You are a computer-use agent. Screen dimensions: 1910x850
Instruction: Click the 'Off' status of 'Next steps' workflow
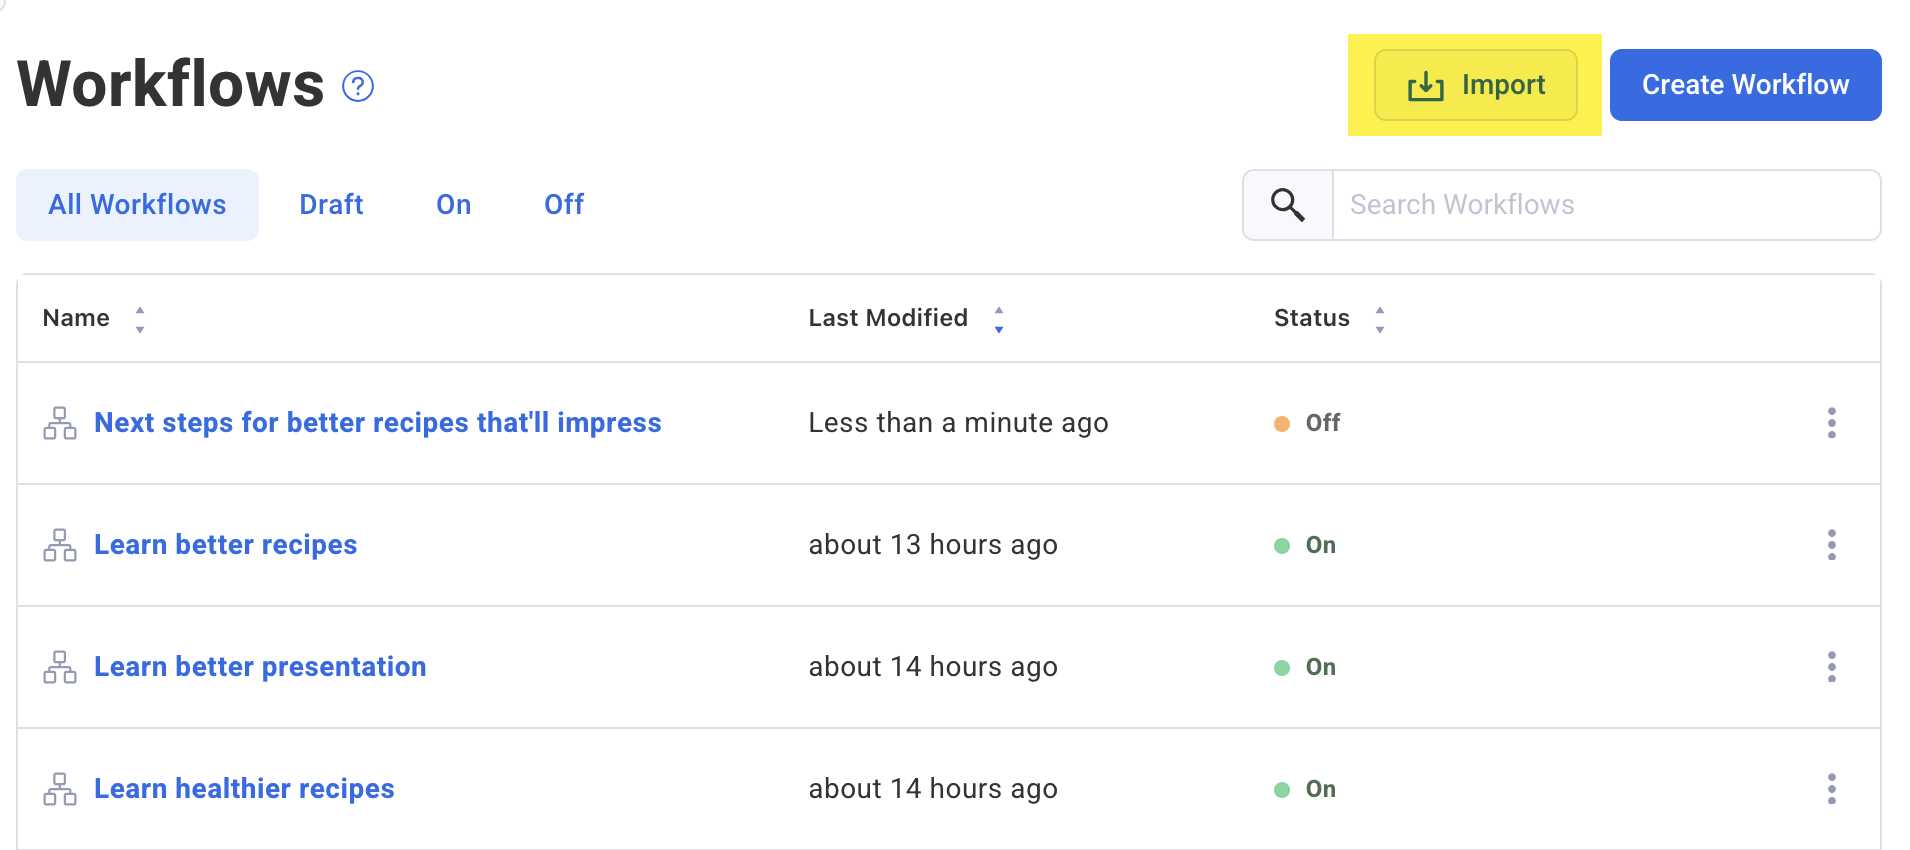tap(1308, 423)
